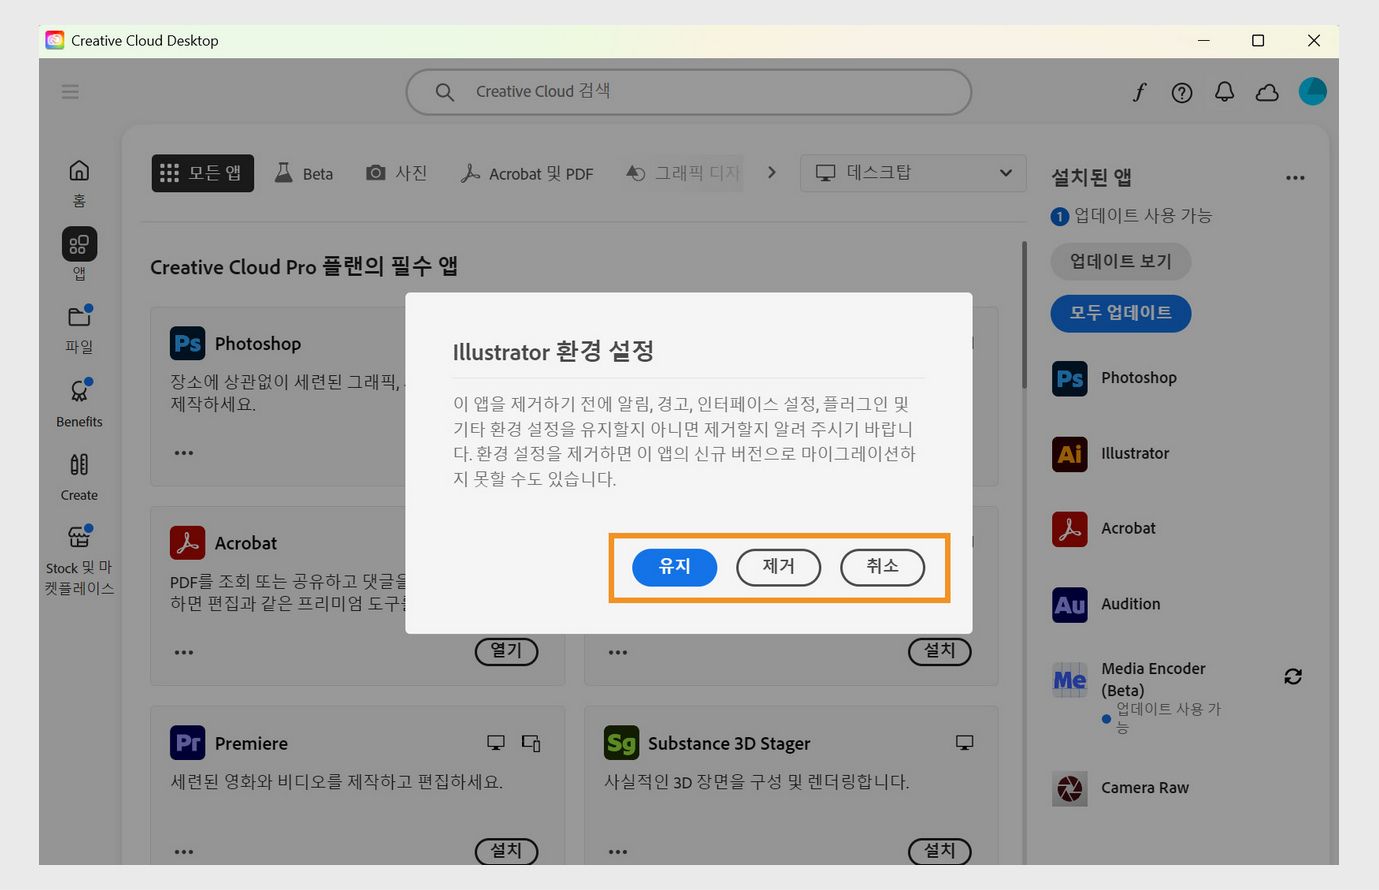The width and height of the screenshot is (1379, 890).
Task: Open 파일 in sidebar
Action: [79, 329]
